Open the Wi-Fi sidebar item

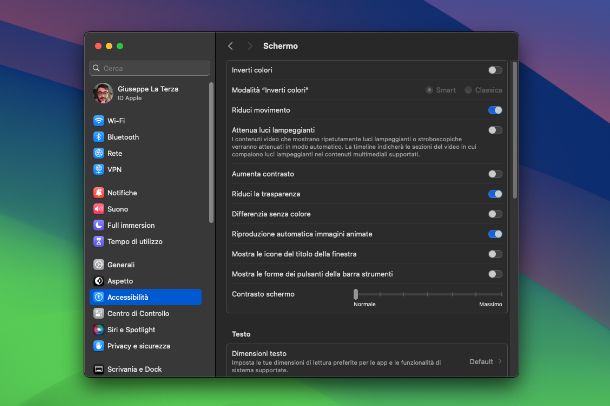(x=146, y=121)
